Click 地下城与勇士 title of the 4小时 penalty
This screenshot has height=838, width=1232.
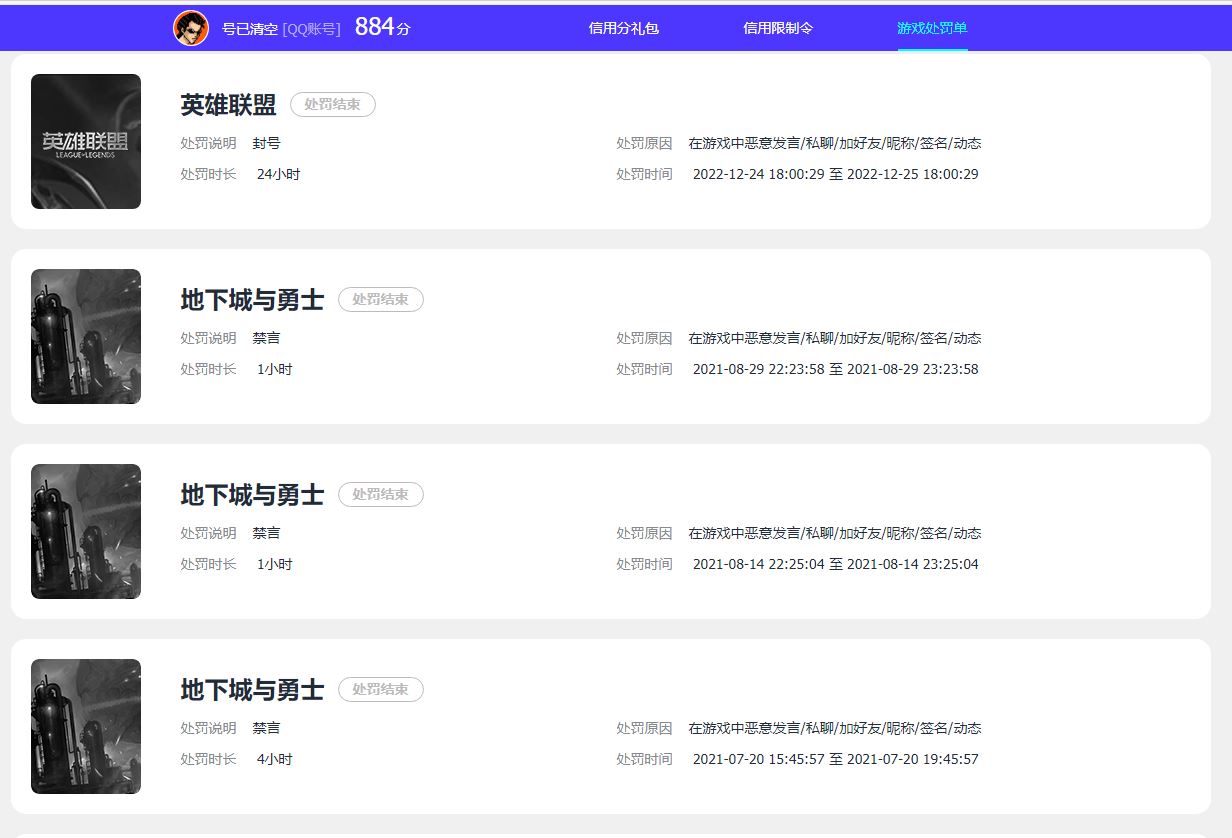point(252,690)
